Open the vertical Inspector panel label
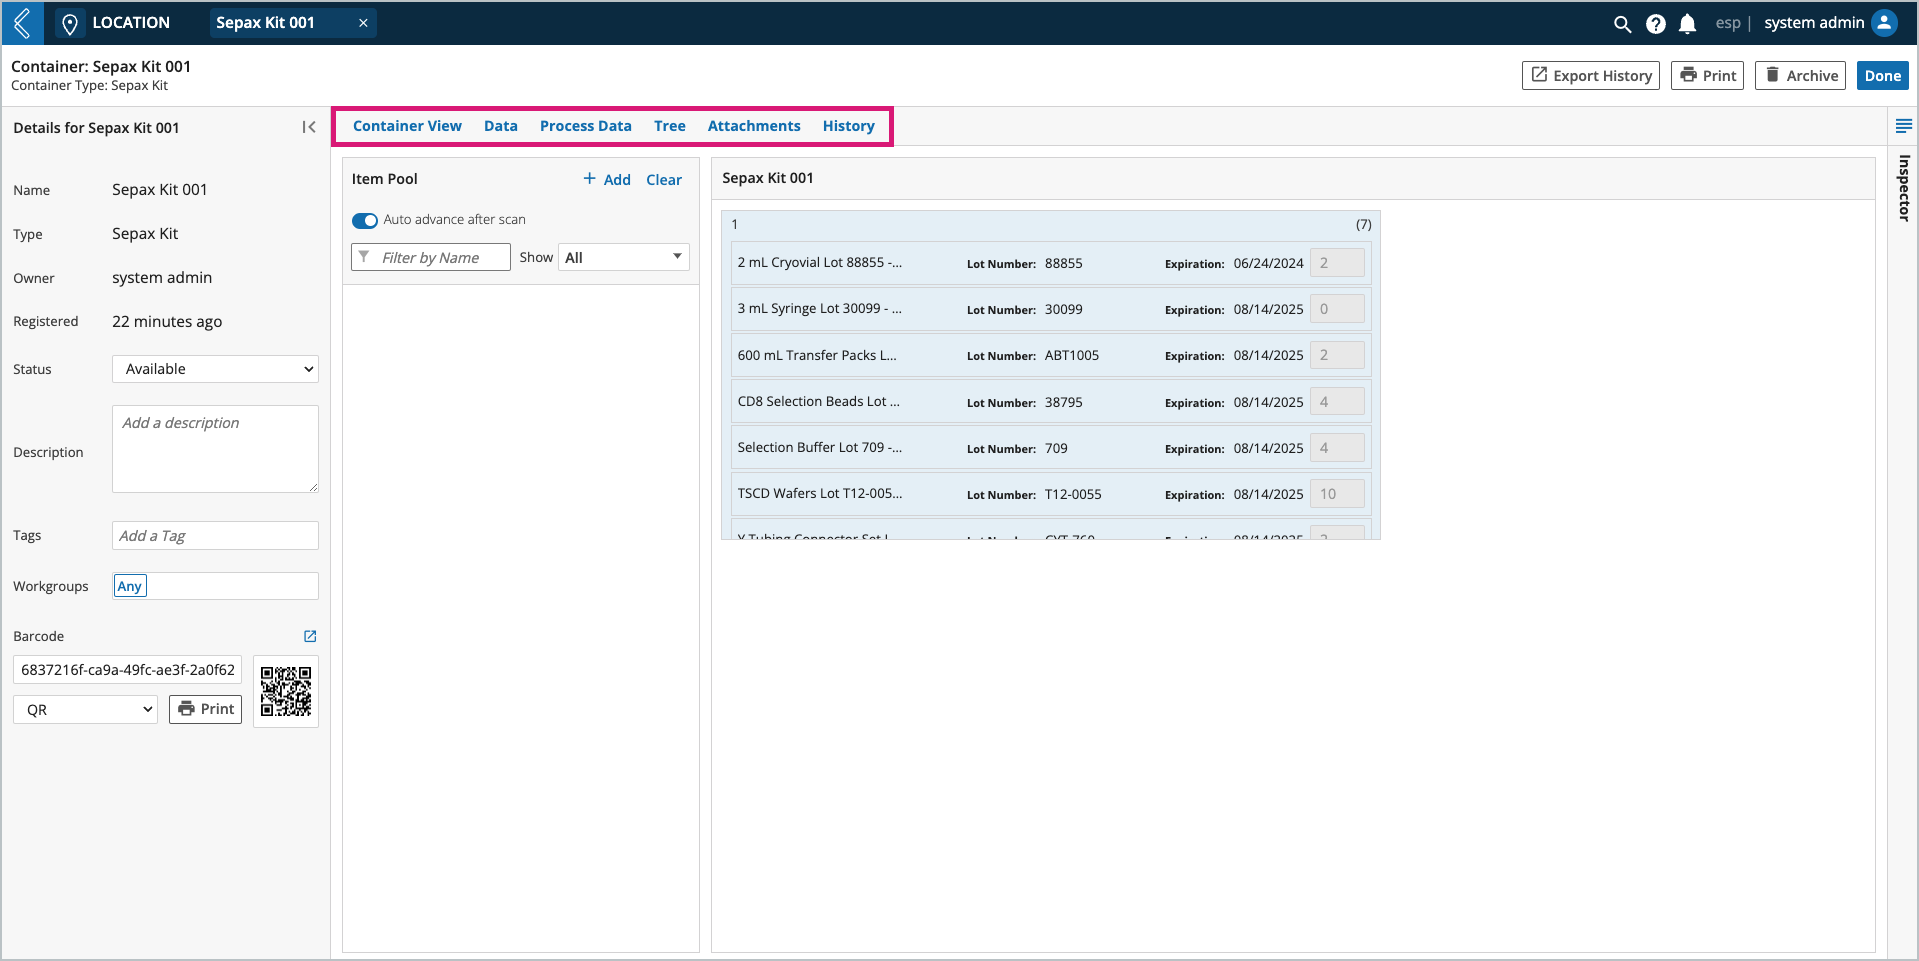 [x=1904, y=188]
